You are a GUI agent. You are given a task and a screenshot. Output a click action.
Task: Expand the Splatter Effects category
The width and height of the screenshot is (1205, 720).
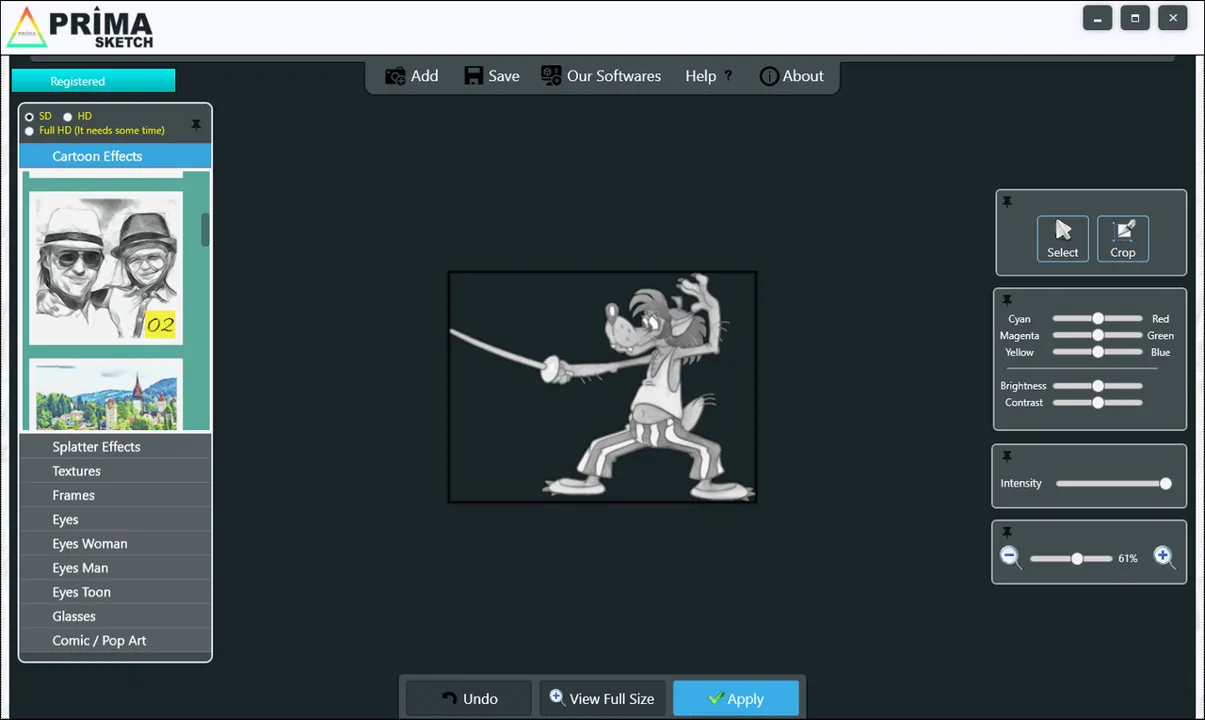115,447
